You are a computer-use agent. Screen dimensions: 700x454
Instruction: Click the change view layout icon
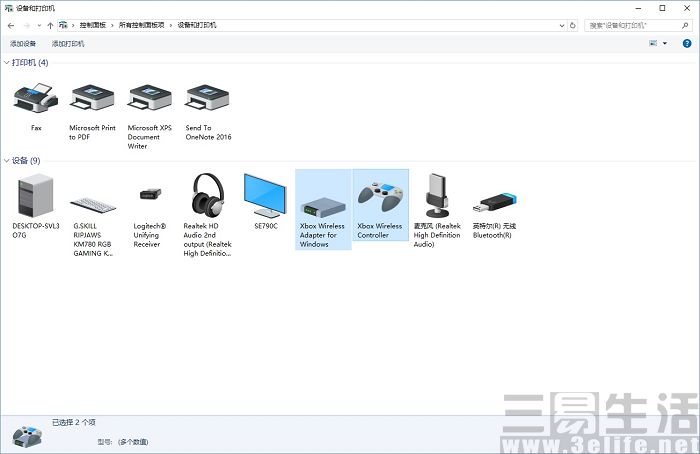(653, 43)
